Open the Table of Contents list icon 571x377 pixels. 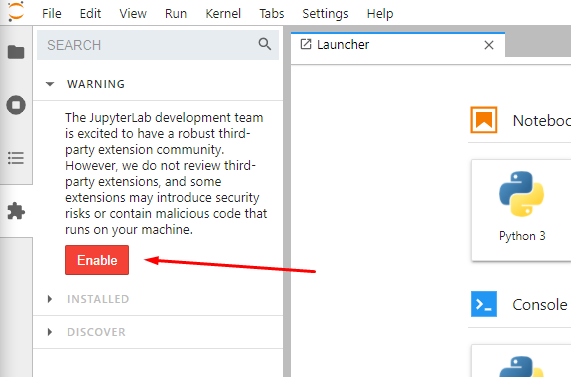[16, 158]
